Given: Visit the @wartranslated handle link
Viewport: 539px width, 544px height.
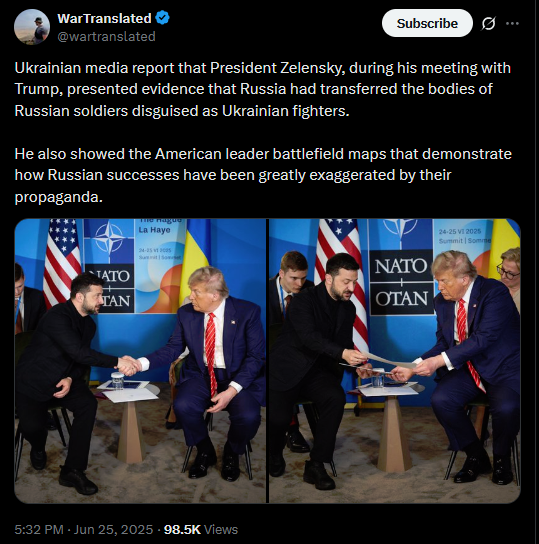Looking at the screenshot, I should pos(106,36).
